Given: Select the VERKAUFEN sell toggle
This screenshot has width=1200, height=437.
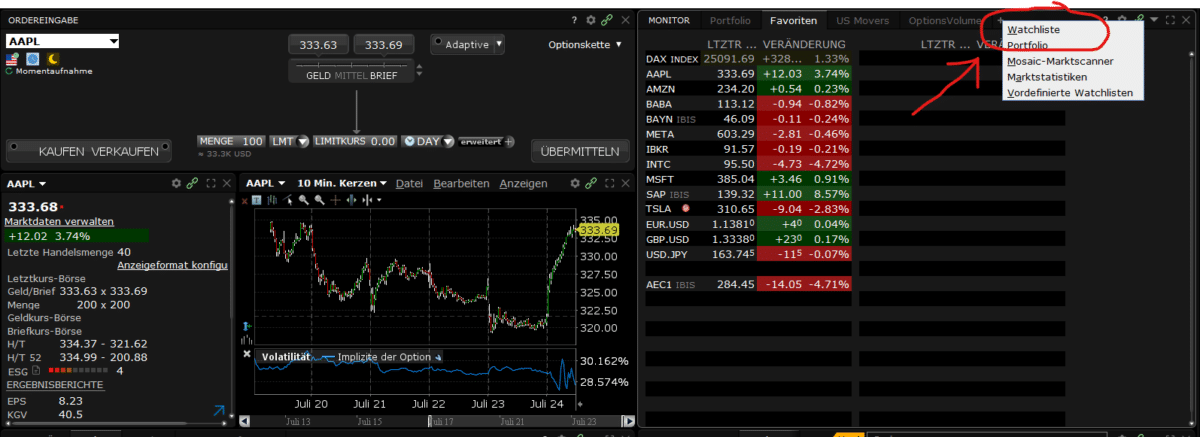Looking at the screenshot, I should point(126,151).
